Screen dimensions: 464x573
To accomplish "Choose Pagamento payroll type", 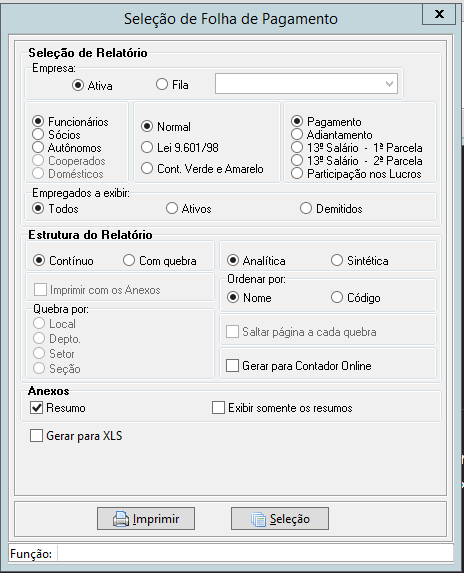I will (x=297, y=121).
